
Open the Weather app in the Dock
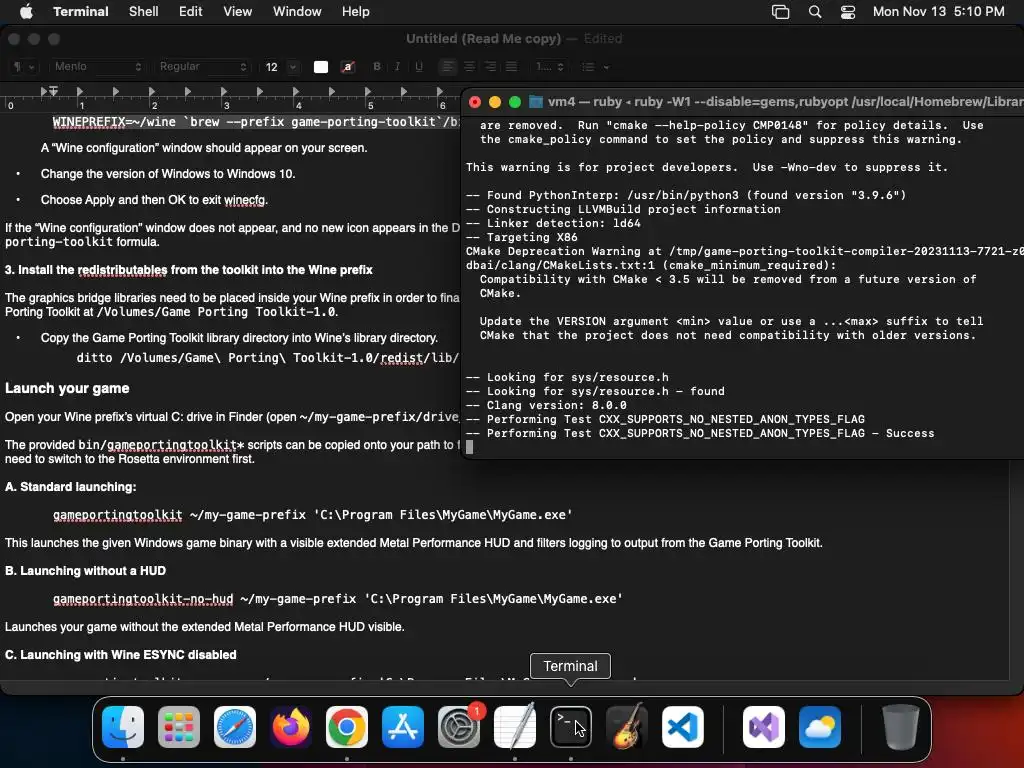820,726
